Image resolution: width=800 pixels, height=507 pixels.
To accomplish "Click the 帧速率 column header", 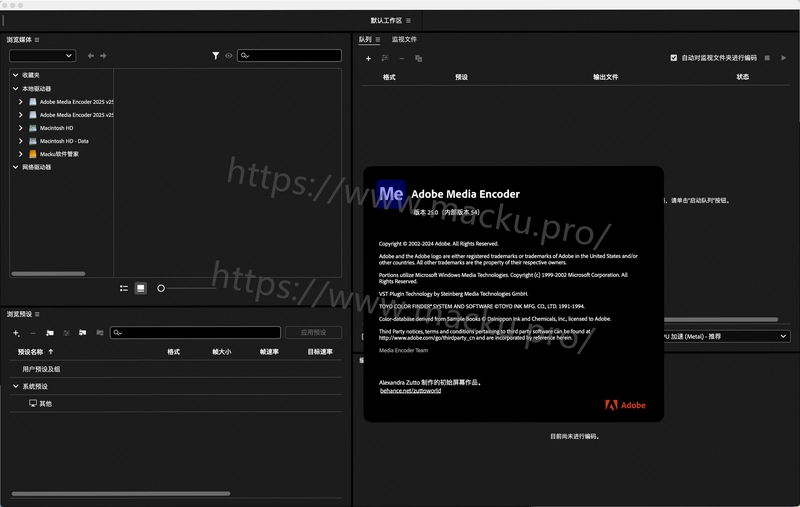I will click(x=269, y=352).
